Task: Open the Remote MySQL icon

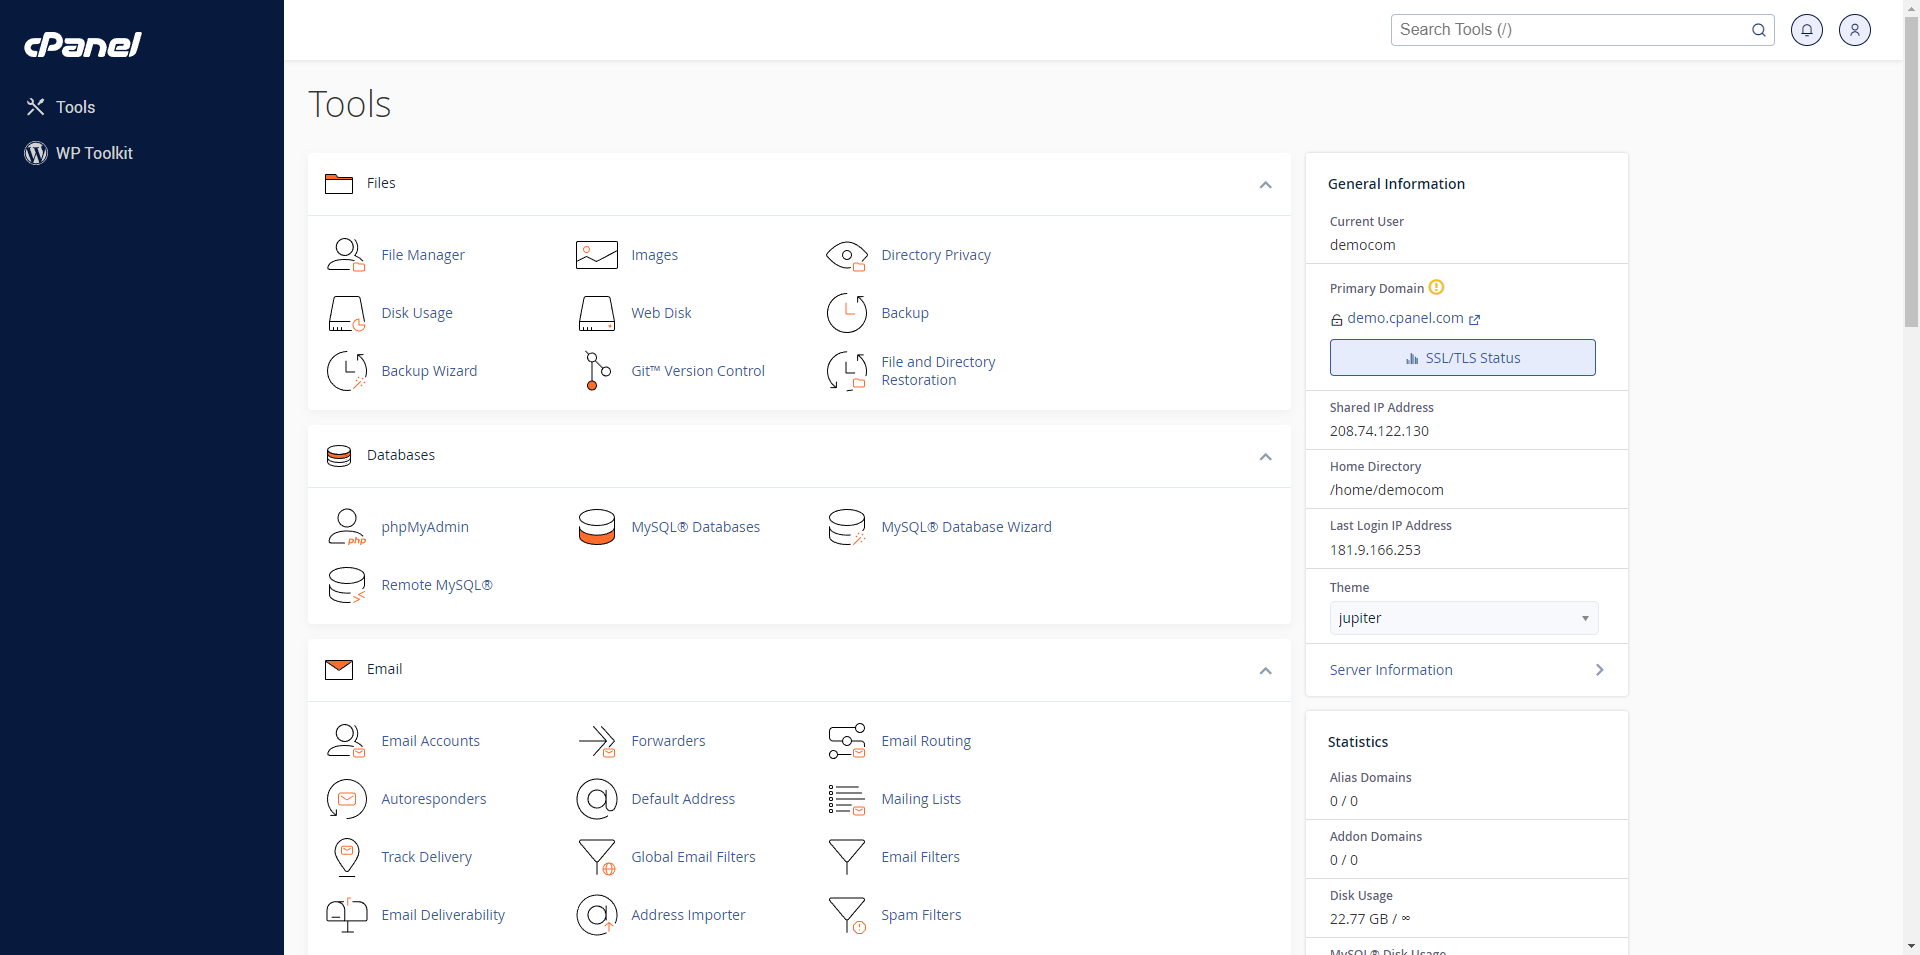Action: (x=346, y=585)
